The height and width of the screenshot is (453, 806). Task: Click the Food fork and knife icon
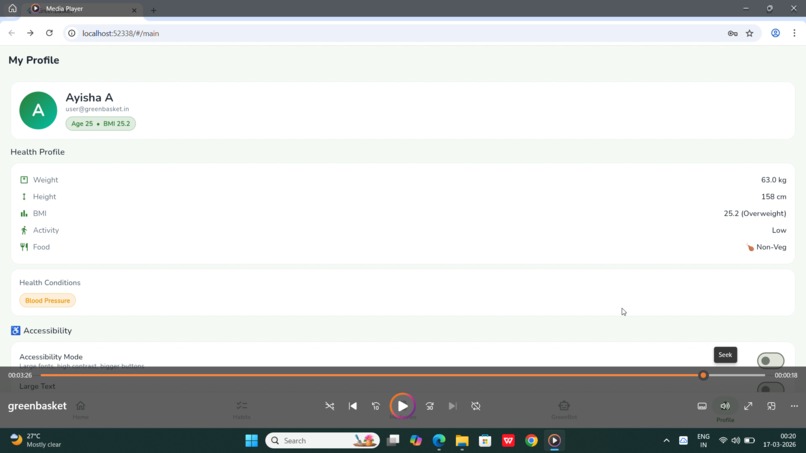[x=24, y=247]
